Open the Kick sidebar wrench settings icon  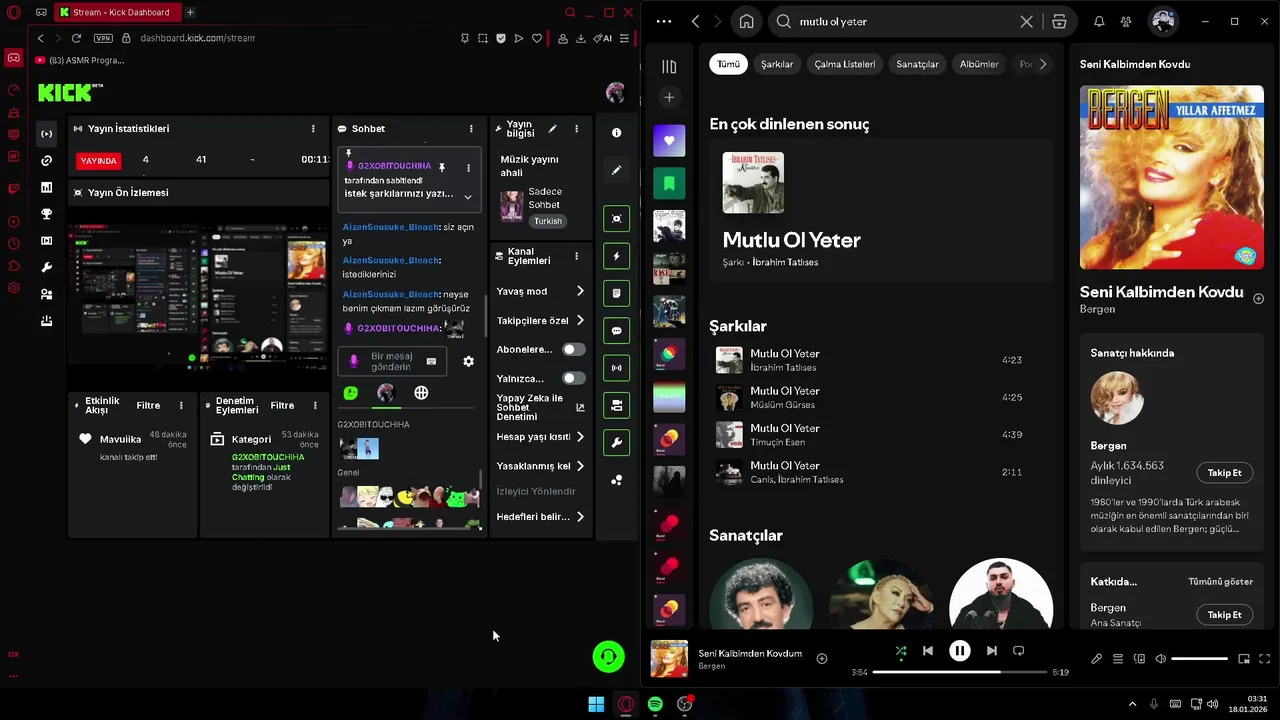(x=46, y=268)
